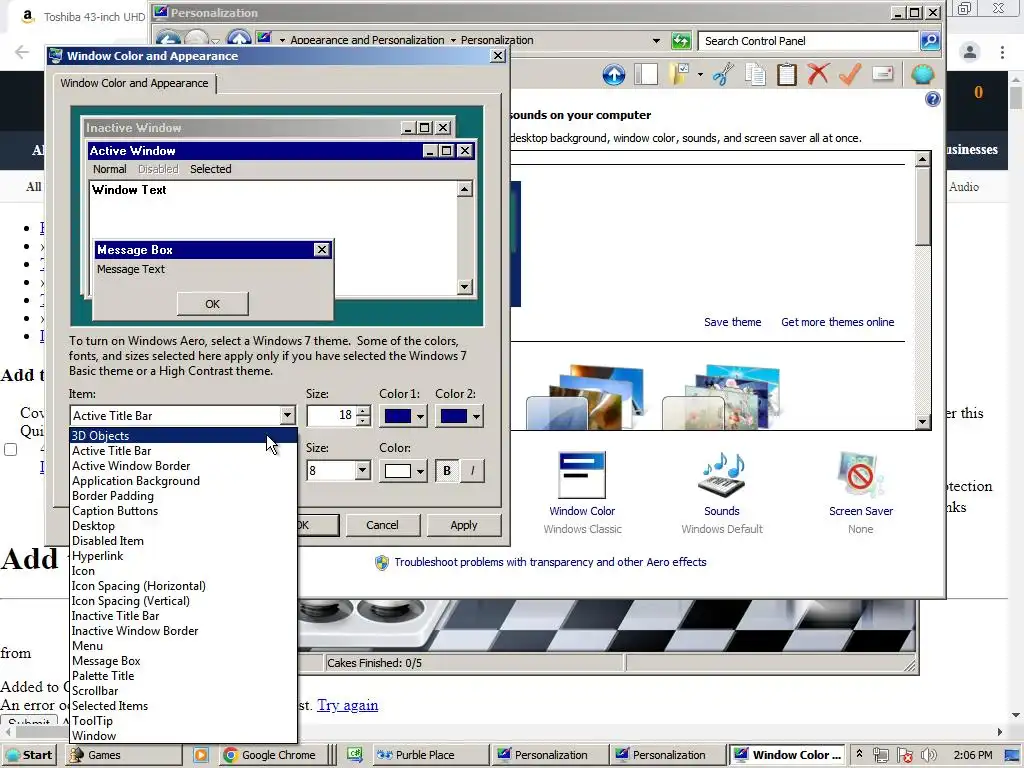Image resolution: width=1024 pixels, height=768 pixels.
Task: Open the folder options toolbar icon
Action: click(679, 74)
